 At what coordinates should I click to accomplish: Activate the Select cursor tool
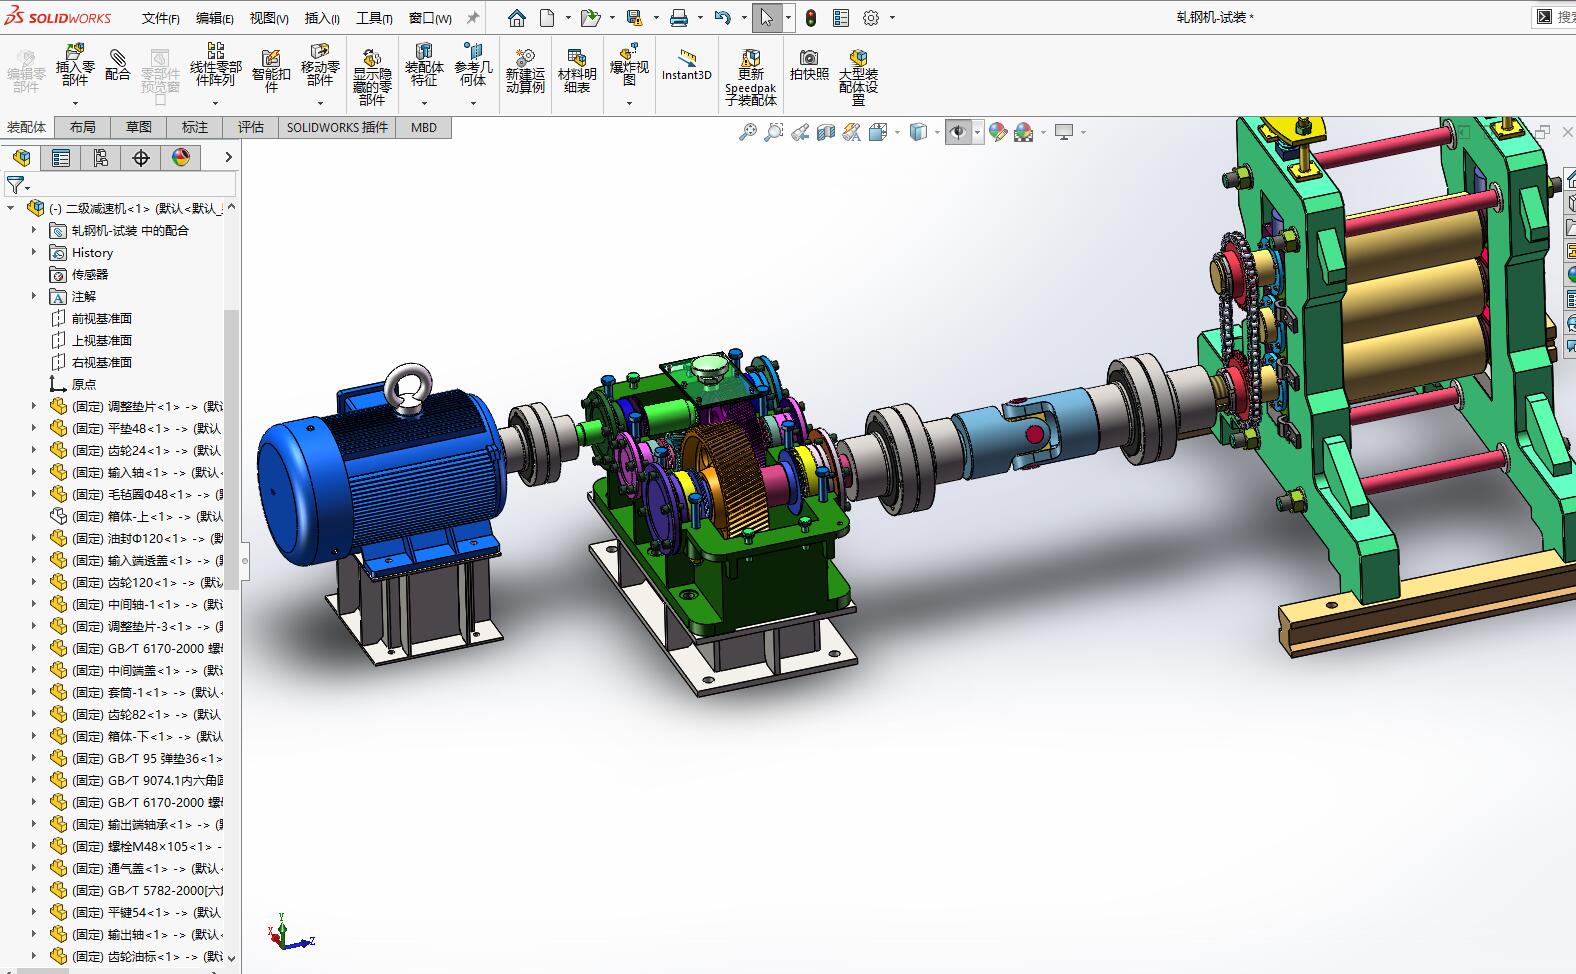pyautogui.click(x=766, y=18)
